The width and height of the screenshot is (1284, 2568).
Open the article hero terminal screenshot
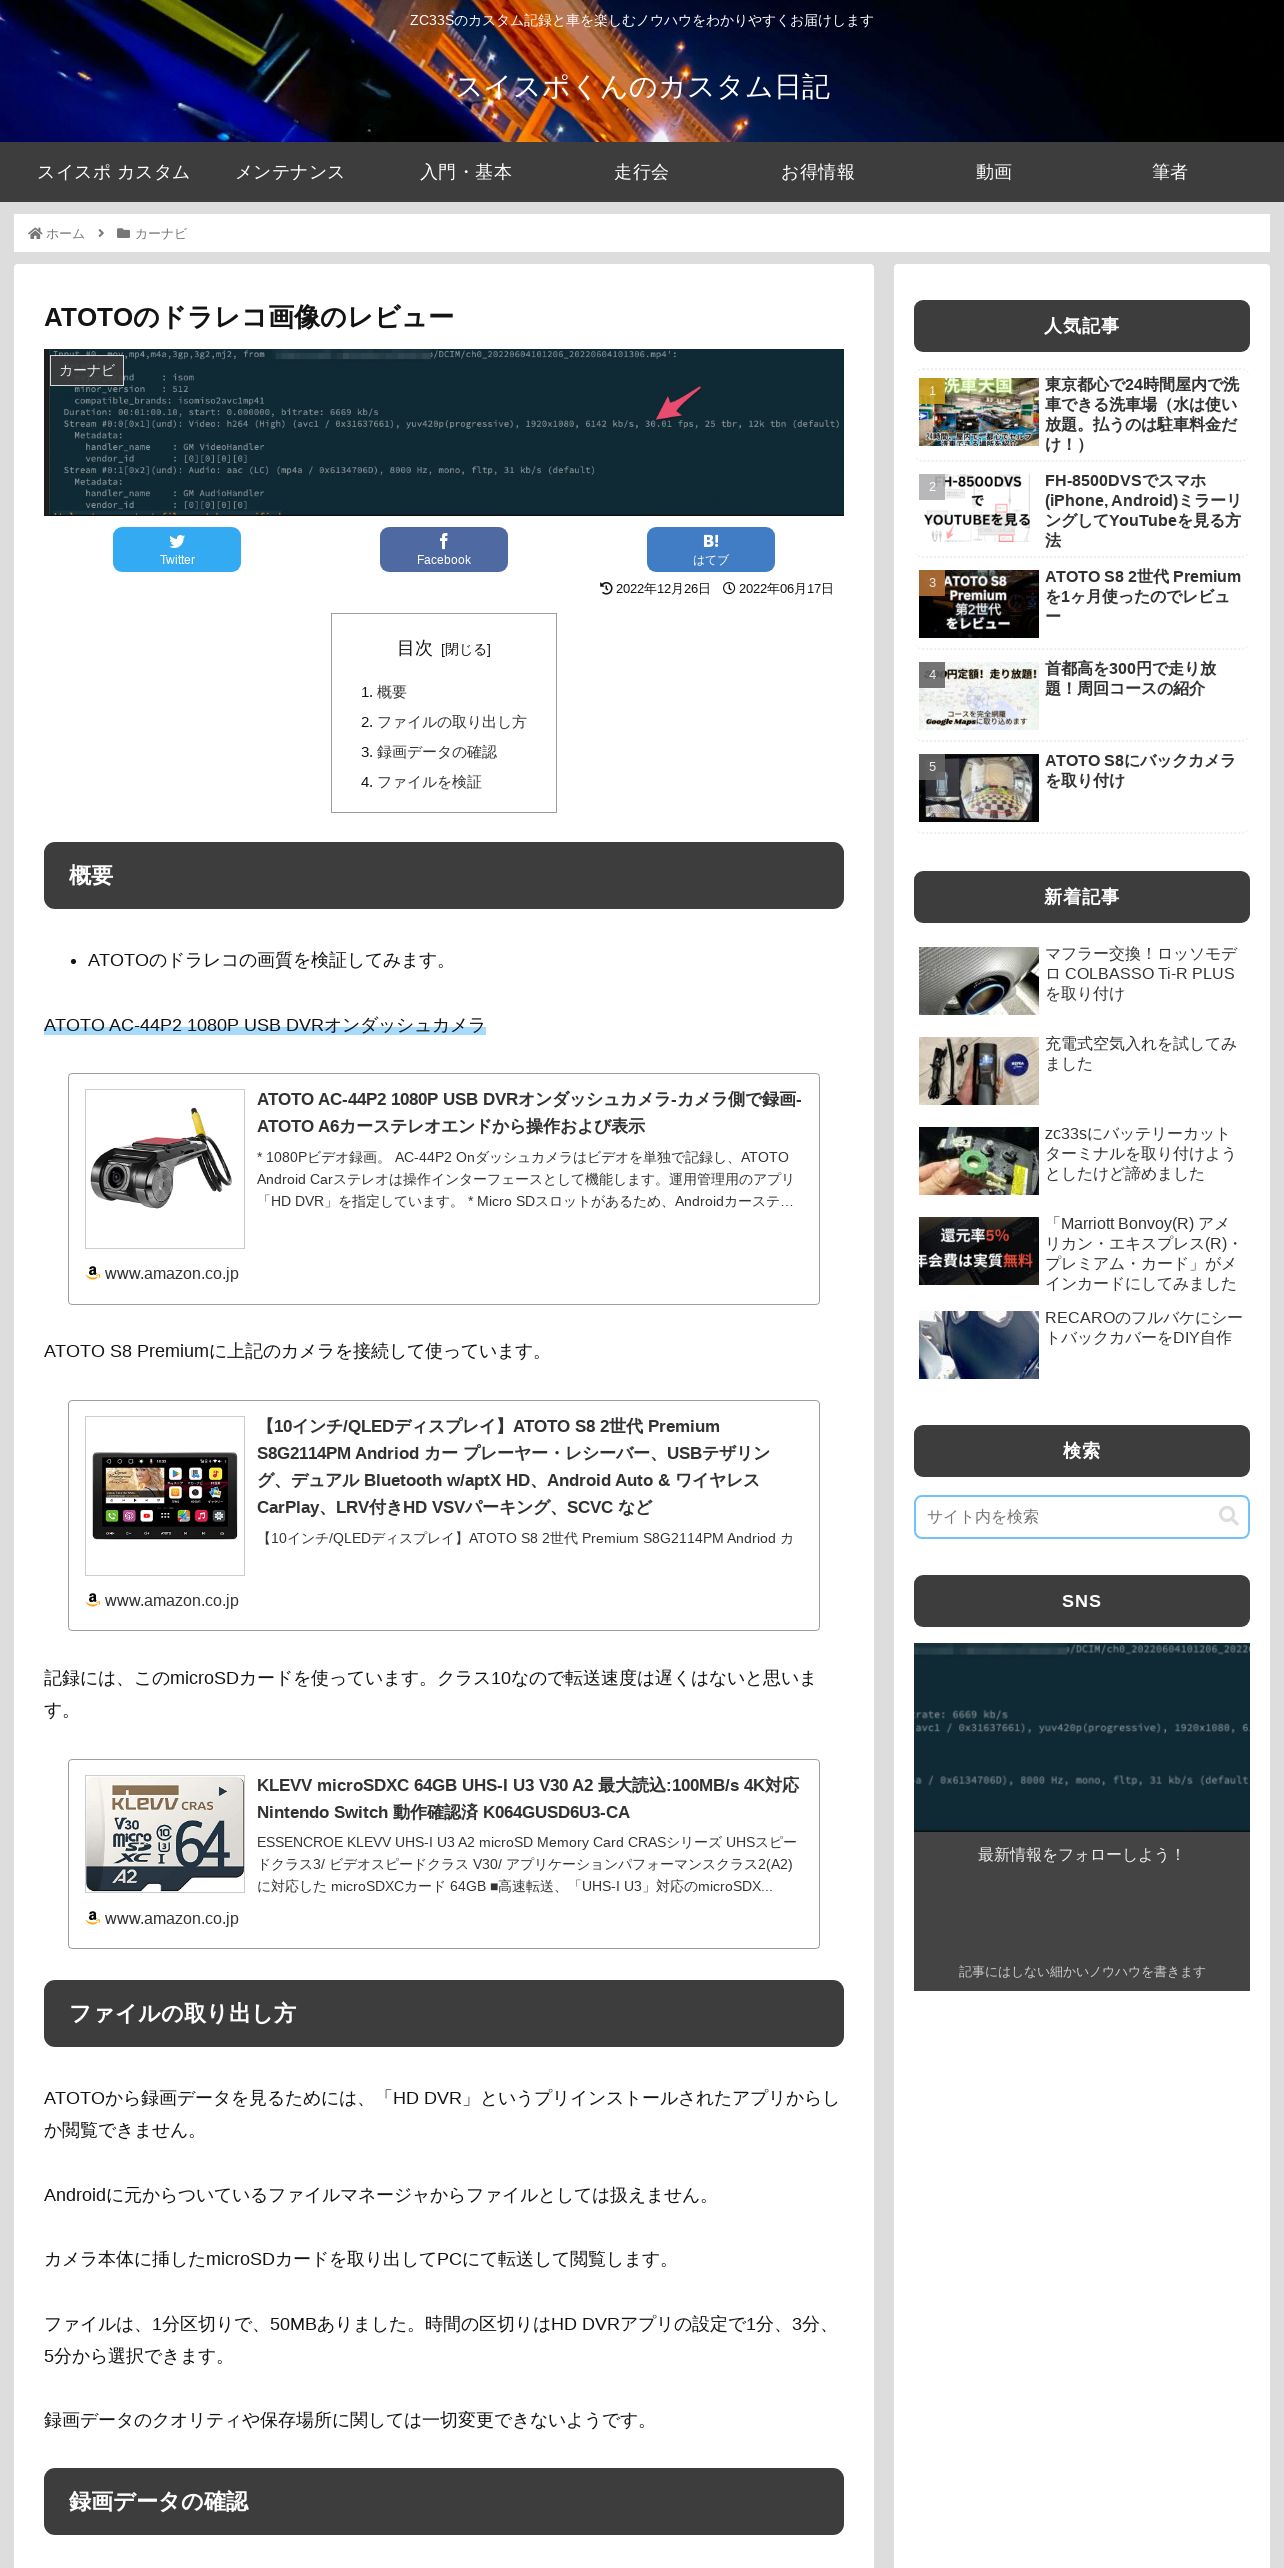point(444,432)
